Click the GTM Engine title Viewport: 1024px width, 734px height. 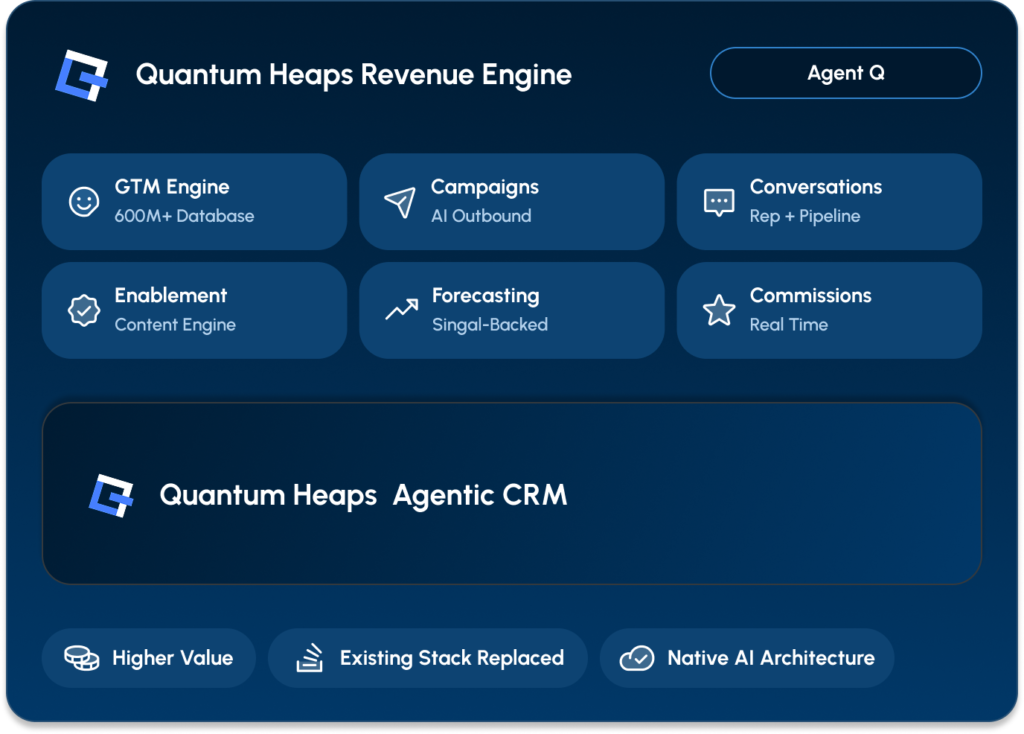click(x=172, y=187)
